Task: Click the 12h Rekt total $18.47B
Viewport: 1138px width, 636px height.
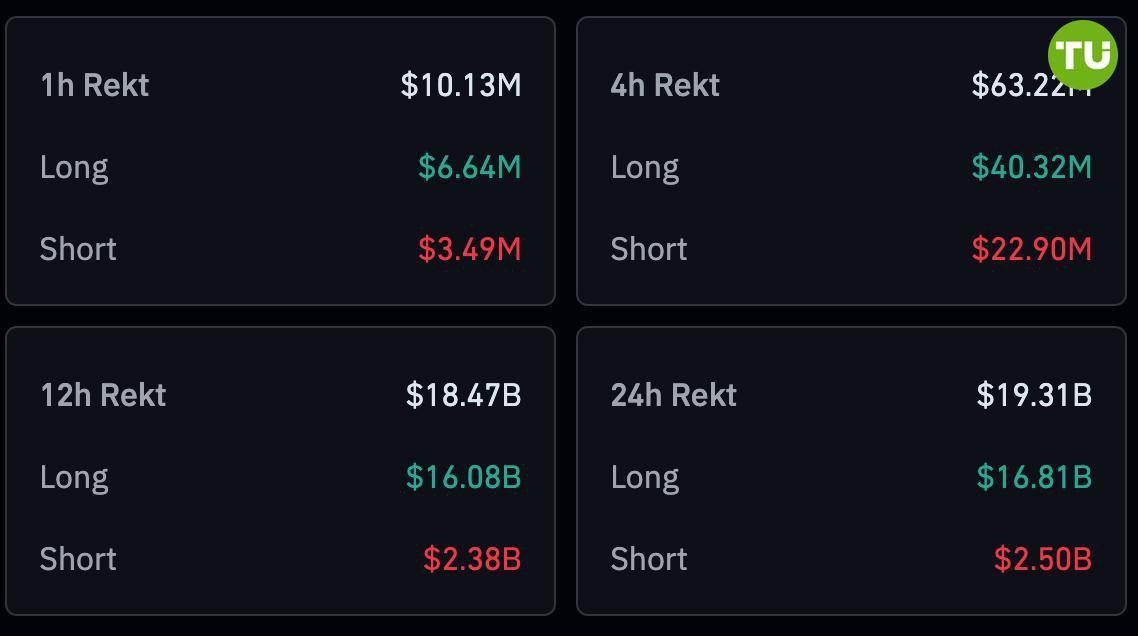Action: click(x=464, y=395)
